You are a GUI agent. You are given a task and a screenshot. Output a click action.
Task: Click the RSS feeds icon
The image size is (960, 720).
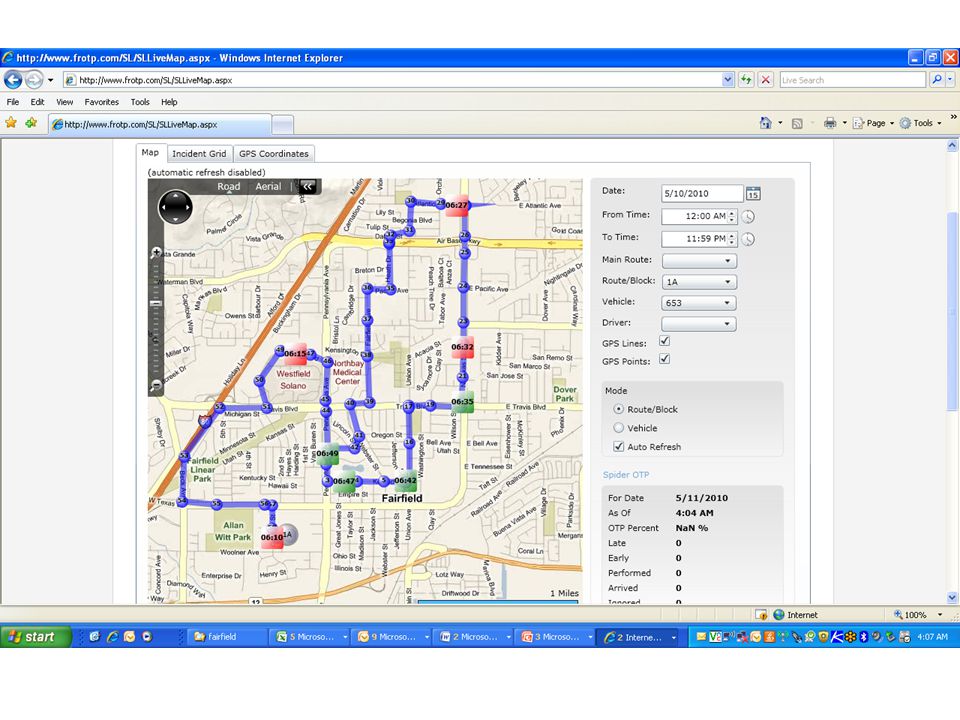click(797, 124)
